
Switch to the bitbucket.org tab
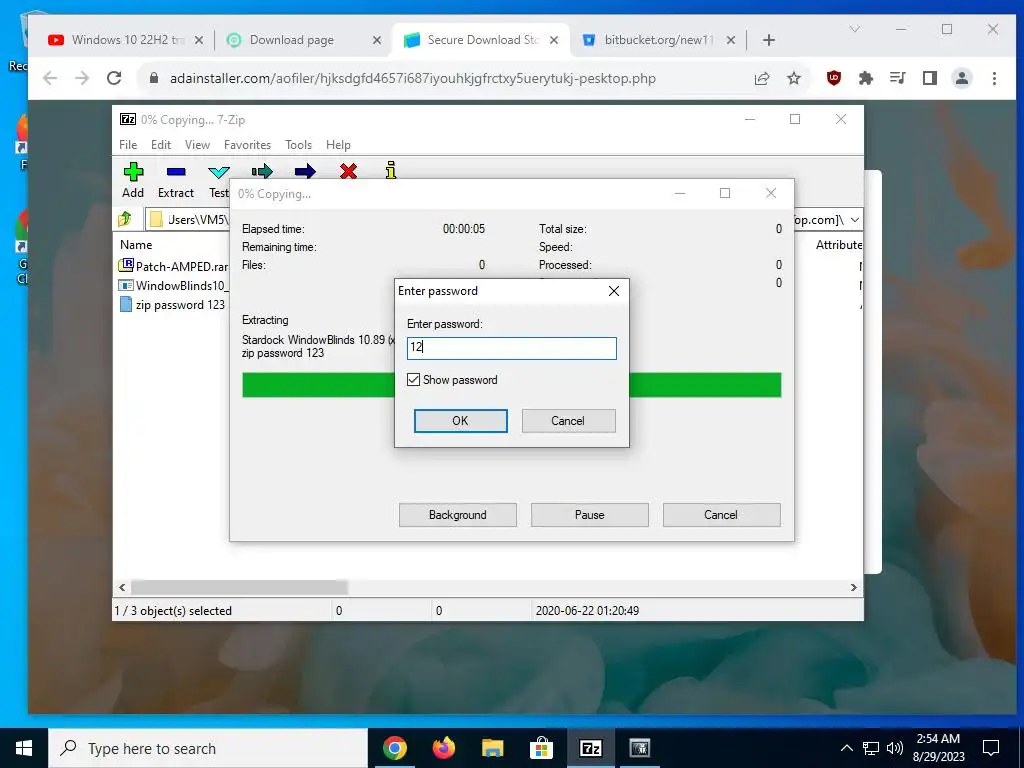click(658, 40)
